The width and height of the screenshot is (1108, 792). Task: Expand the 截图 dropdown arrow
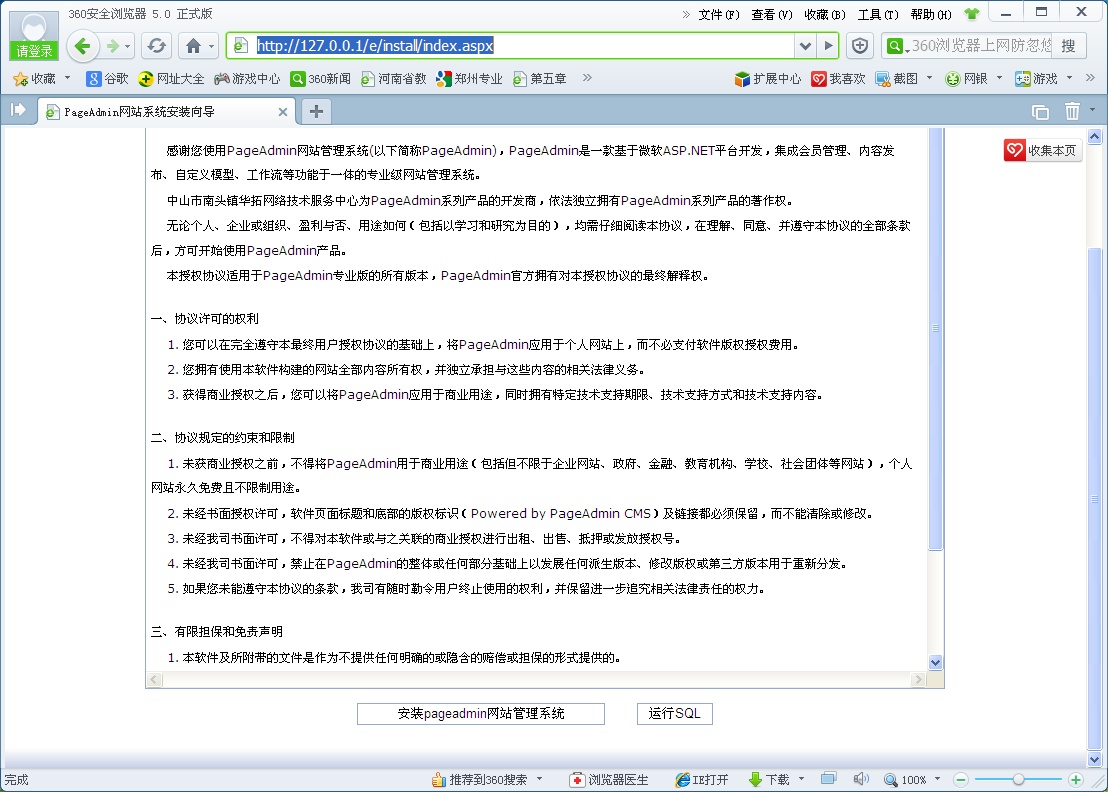pos(929,78)
